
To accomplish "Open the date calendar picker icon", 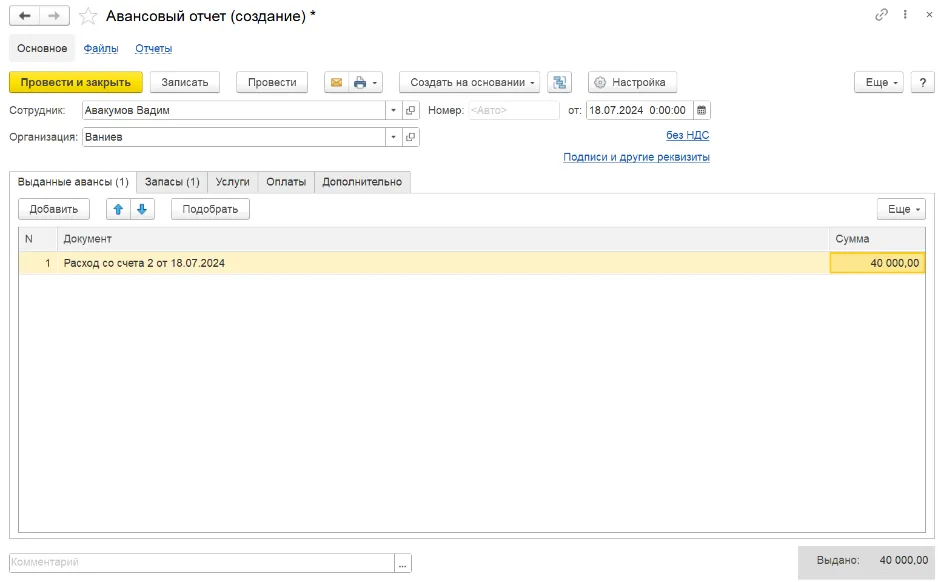I will pos(702,110).
